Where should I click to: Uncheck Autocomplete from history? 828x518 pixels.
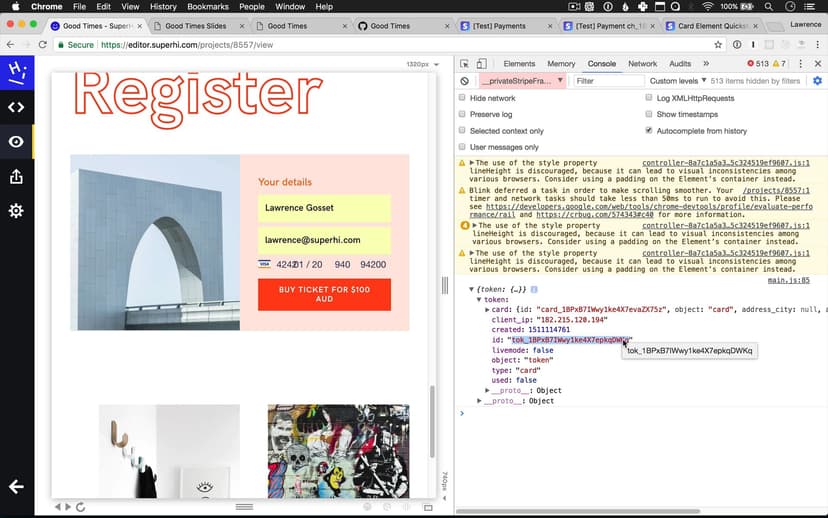(x=649, y=131)
